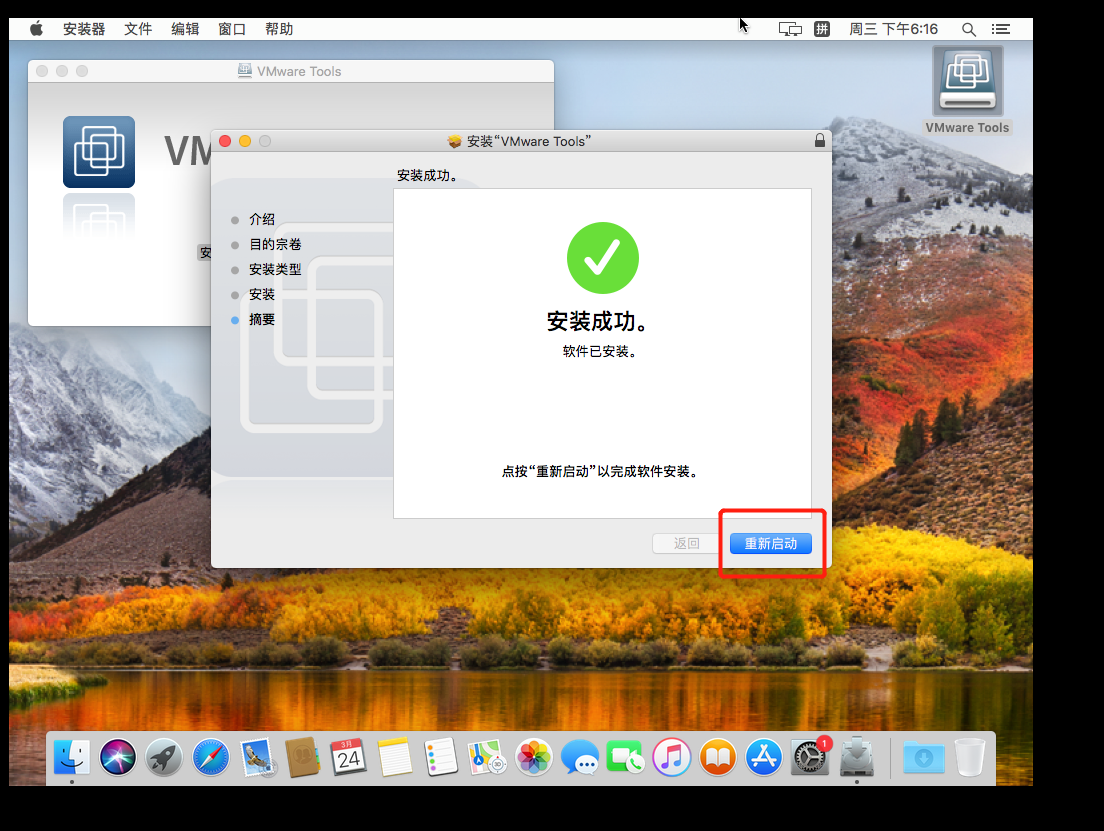This screenshot has height=831, width=1104.
Task: Open Notes from the Dock
Action: pos(395,758)
